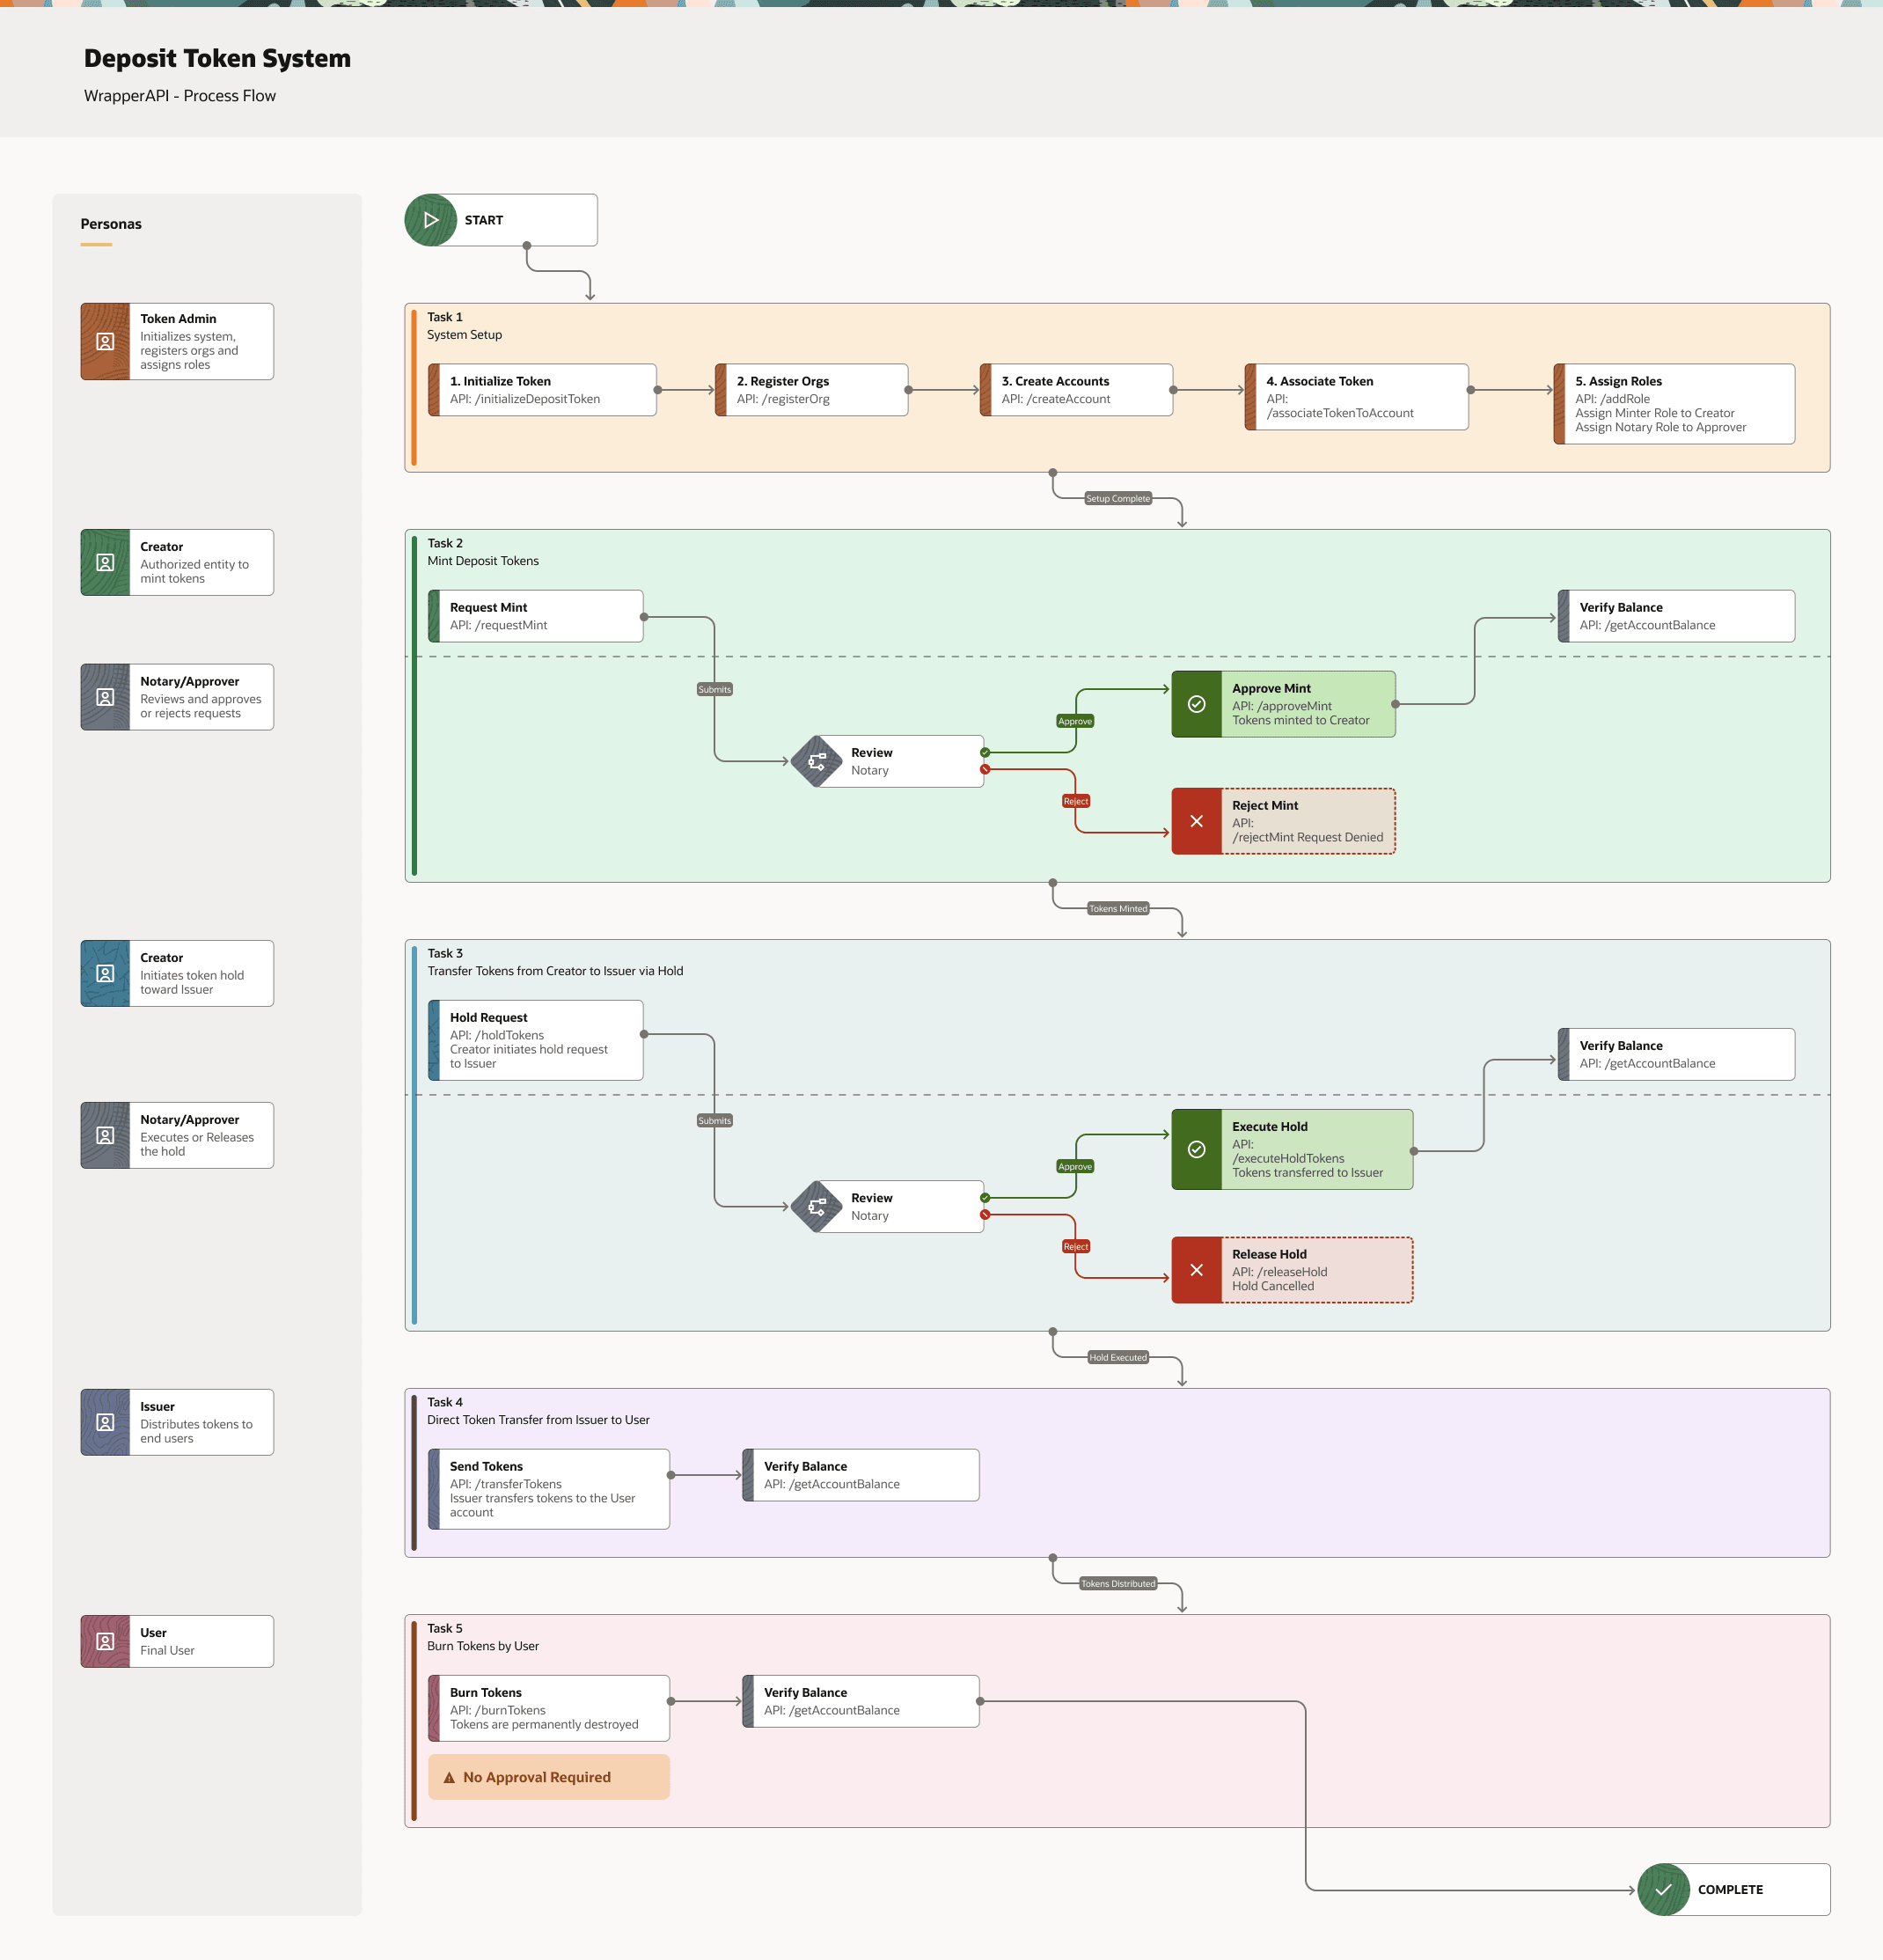Click the Approve label in Task 2
The height and width of the screenshot is (1960, 1883).
point(1075,721)
